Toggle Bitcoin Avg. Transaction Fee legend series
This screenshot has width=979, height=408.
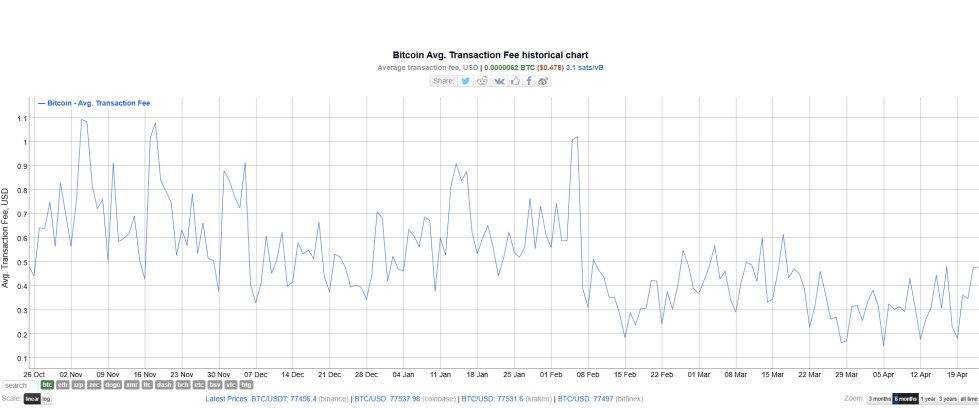tap(95, 102)
